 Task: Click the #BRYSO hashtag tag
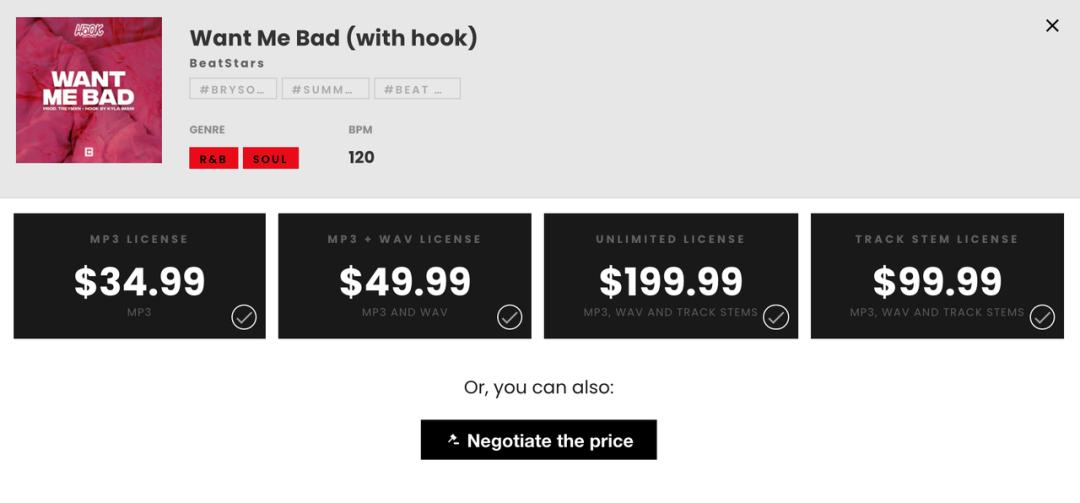tap(233, 89)
